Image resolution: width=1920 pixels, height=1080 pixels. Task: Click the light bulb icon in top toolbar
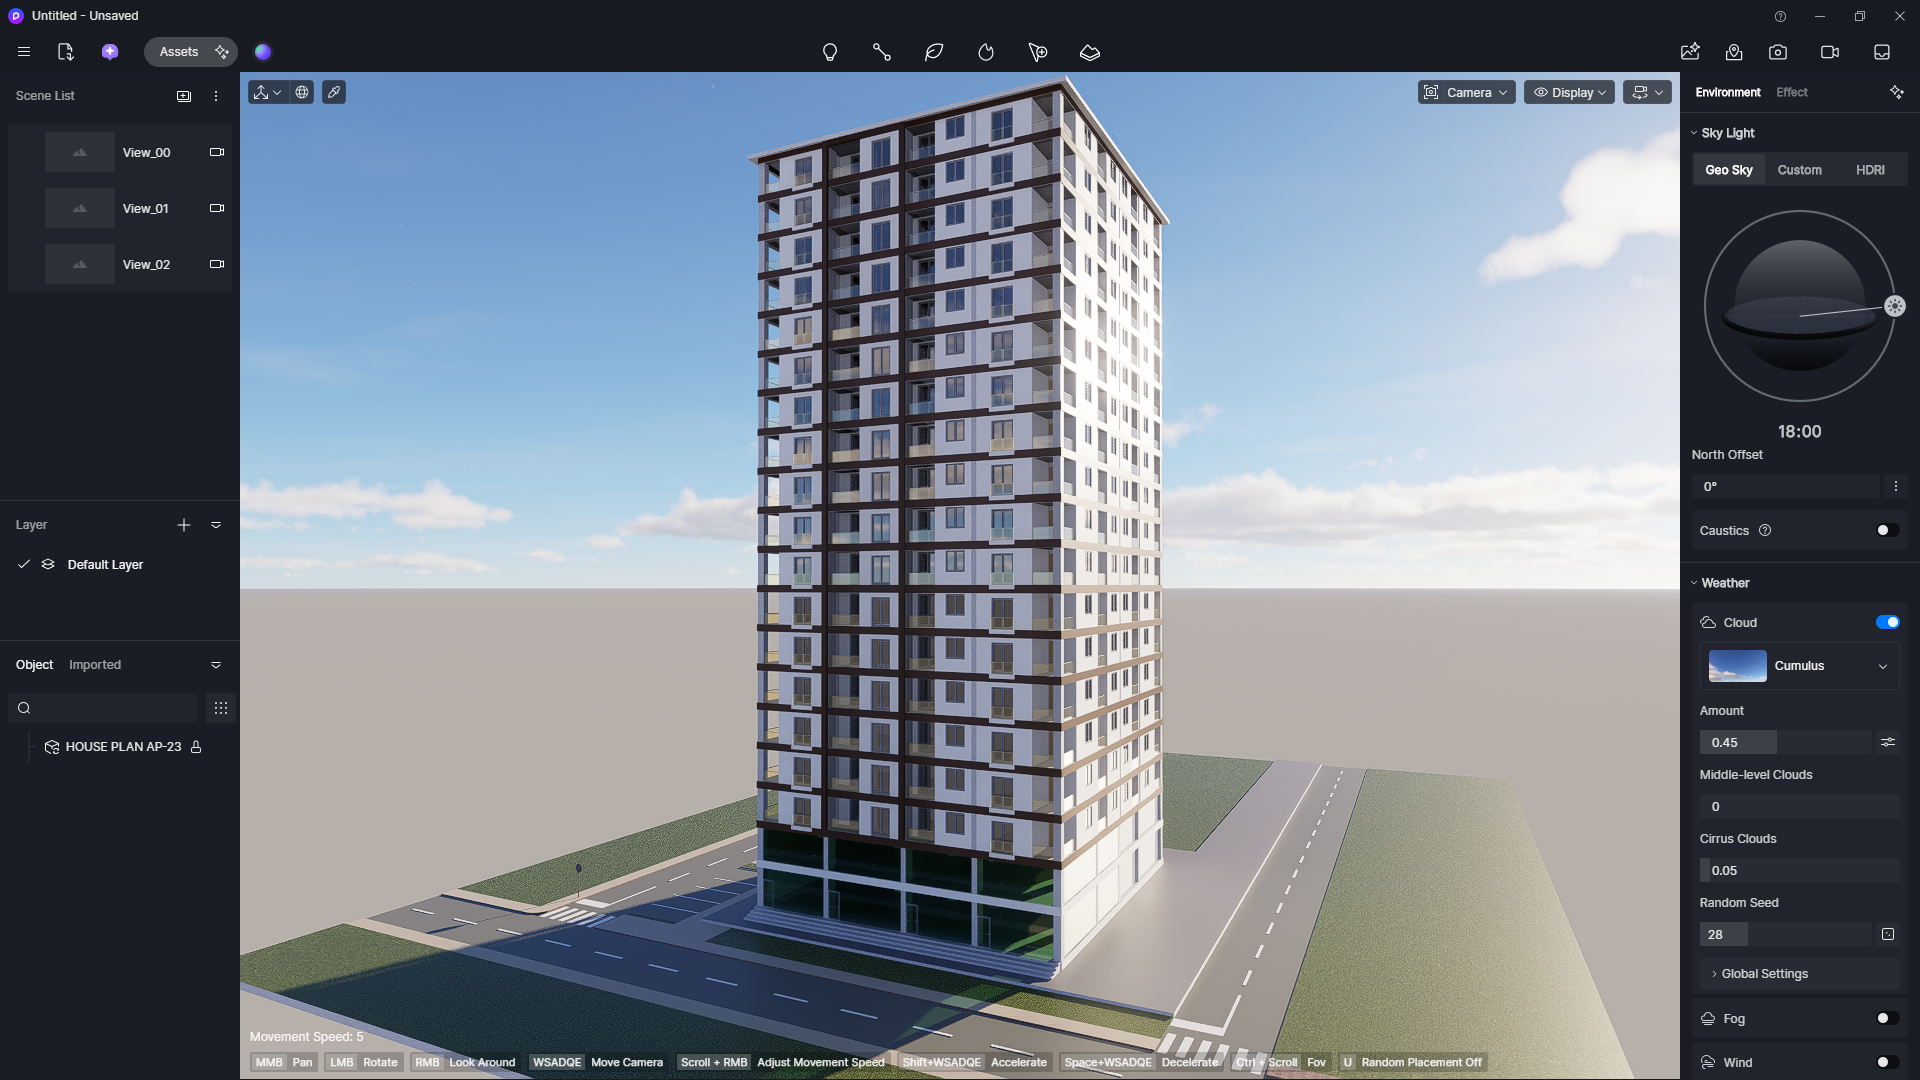(829, 52)
